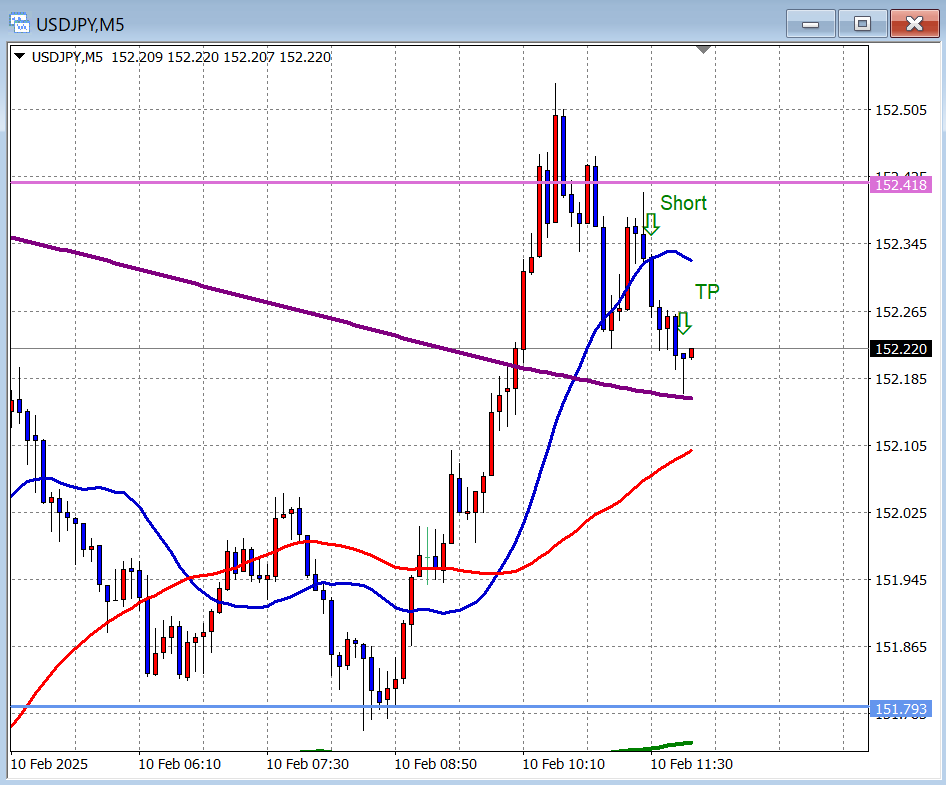Click the 152.505 price axis label
This screenshot has height=785, width=946.
point(900,110)
